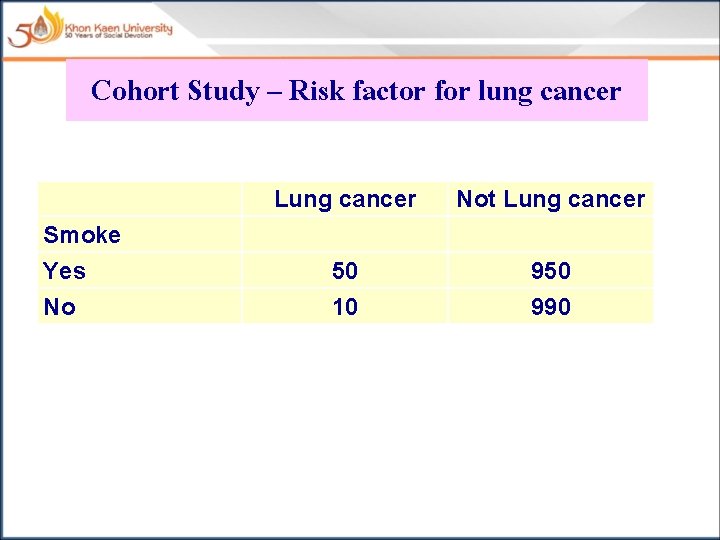Click empty Smoke row cell under 'Not Lung cancer'
This screenshot has width=720, height=540.
[550, 235]
